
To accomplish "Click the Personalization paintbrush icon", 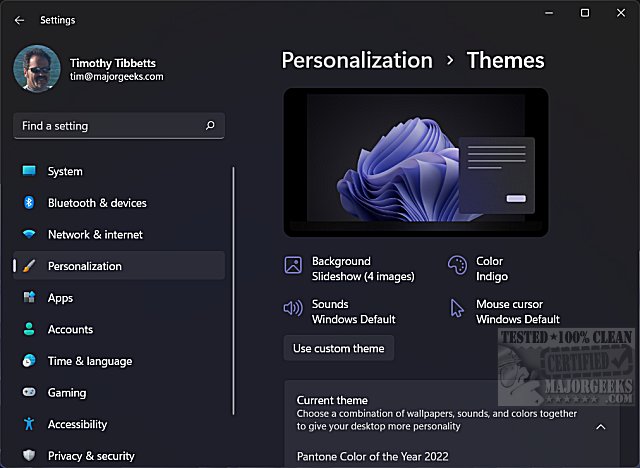I will [29, 266].
